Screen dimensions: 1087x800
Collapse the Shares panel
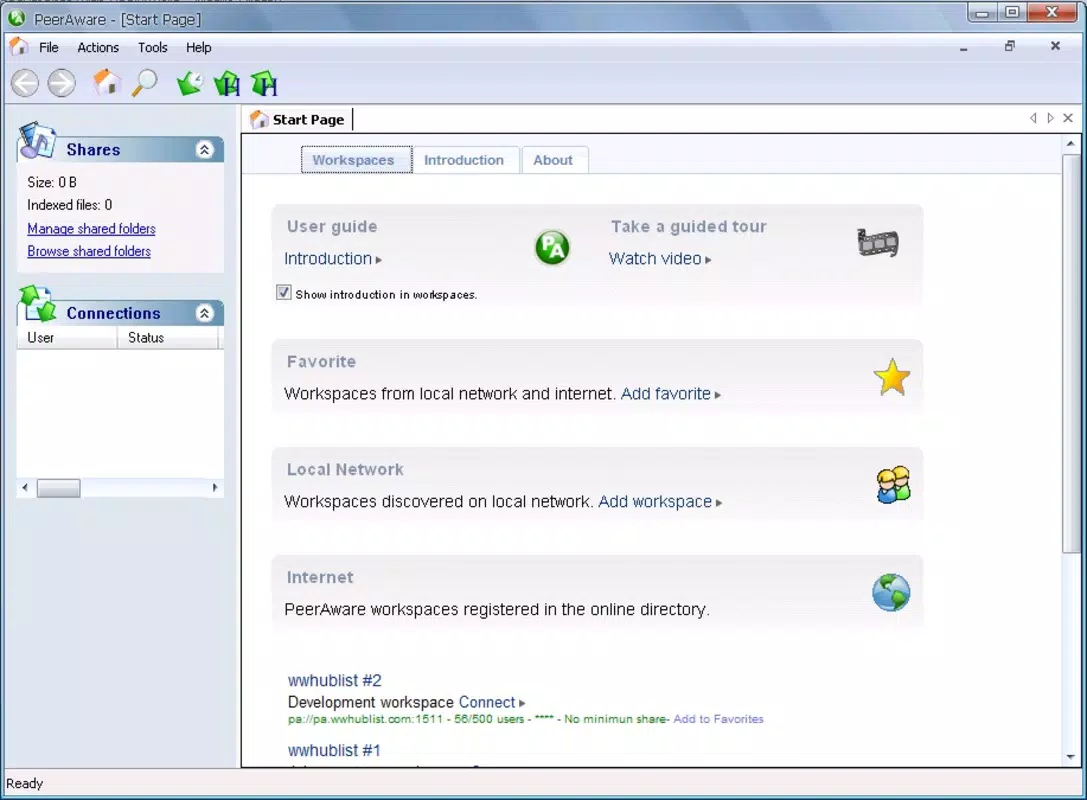(205, 150)
